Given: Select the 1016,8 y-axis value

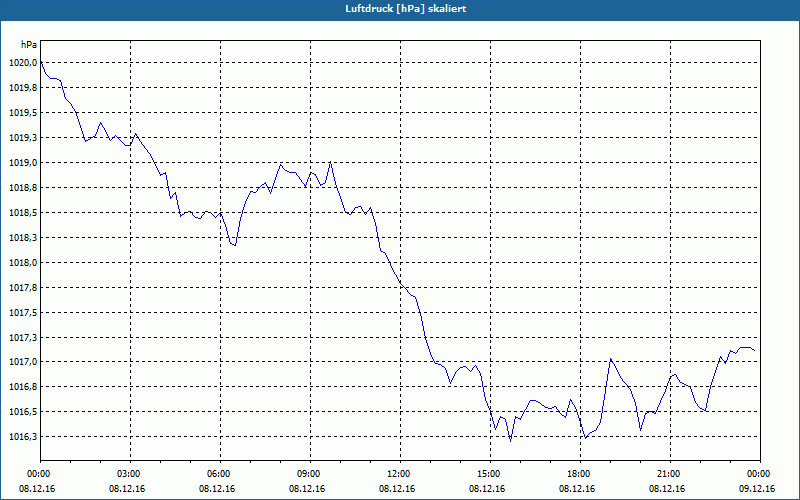Looking at the screenshot, I should (x=23, y=387).
